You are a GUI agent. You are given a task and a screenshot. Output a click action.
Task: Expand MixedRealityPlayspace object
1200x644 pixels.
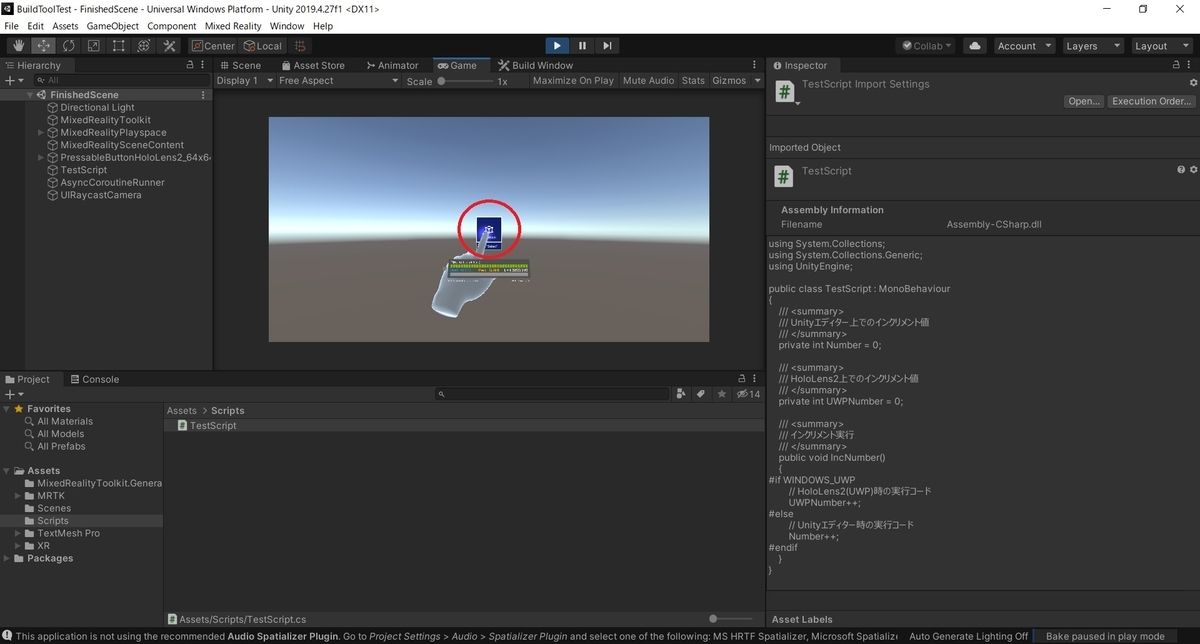pyautogui.click(x=41, y=132)
